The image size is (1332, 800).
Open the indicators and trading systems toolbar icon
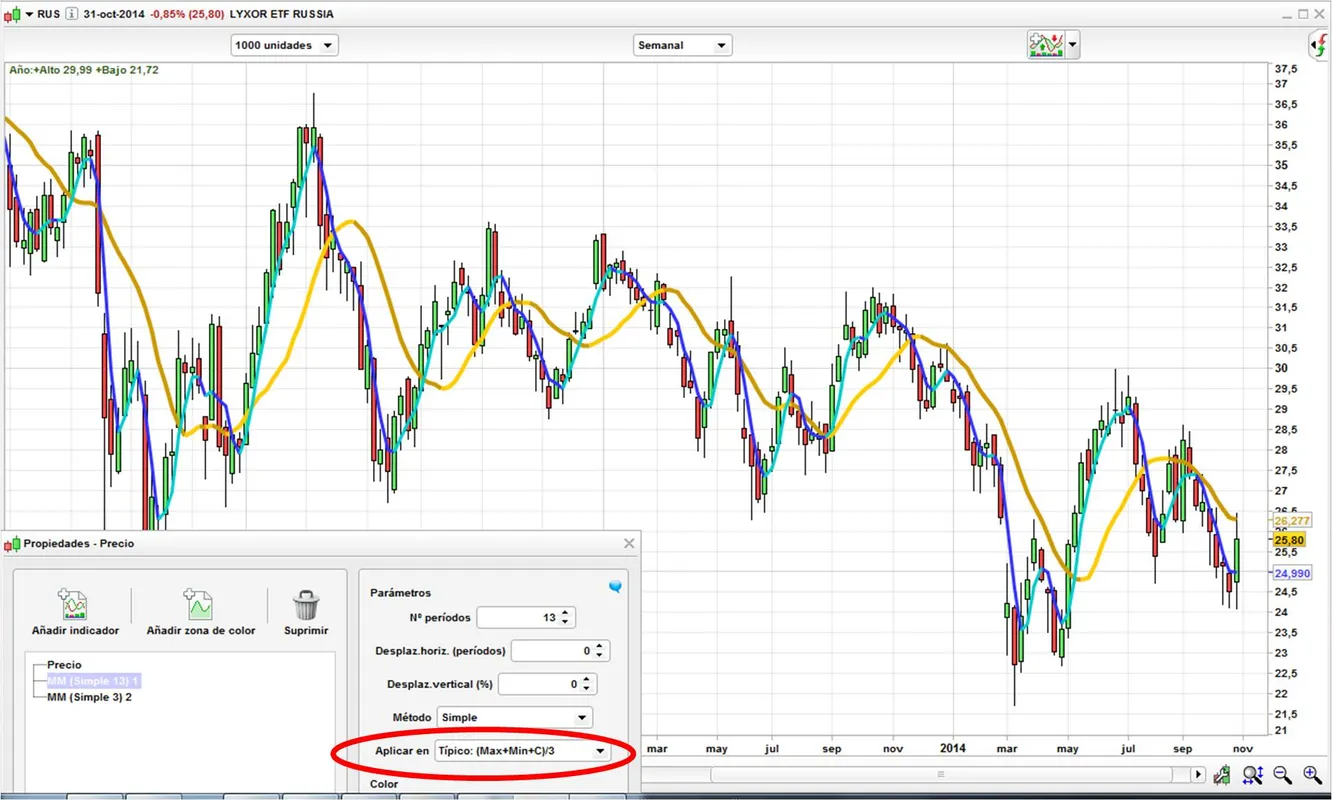[1045, 45]
